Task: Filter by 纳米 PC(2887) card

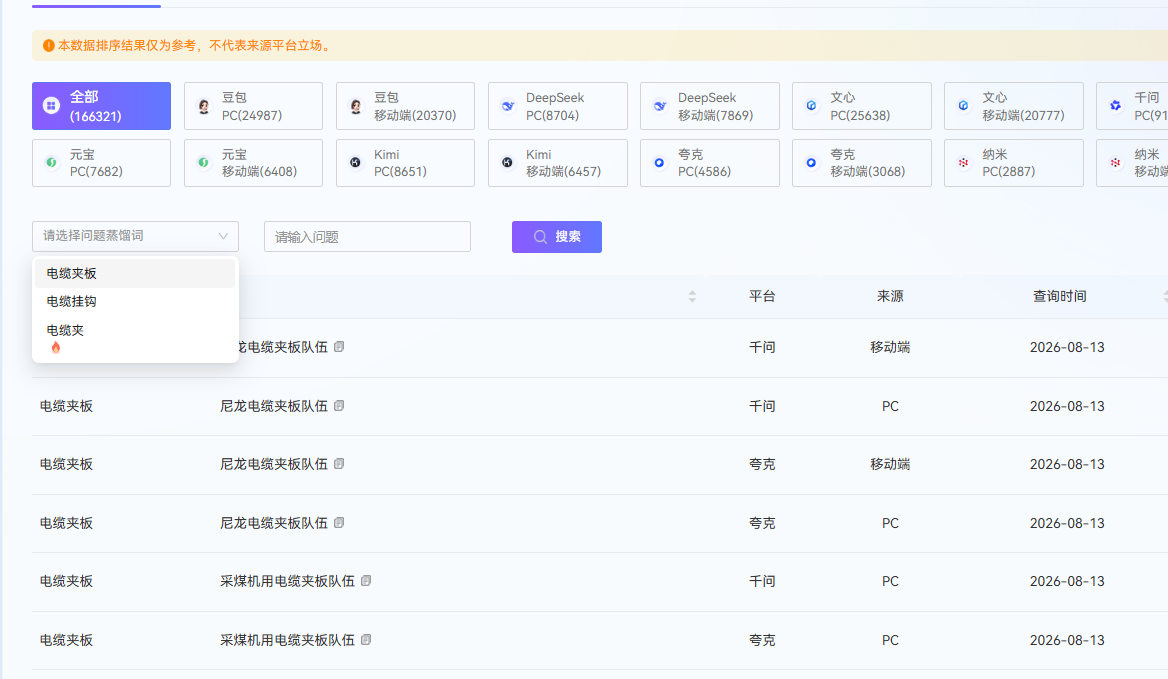Action: (1014, 163)
